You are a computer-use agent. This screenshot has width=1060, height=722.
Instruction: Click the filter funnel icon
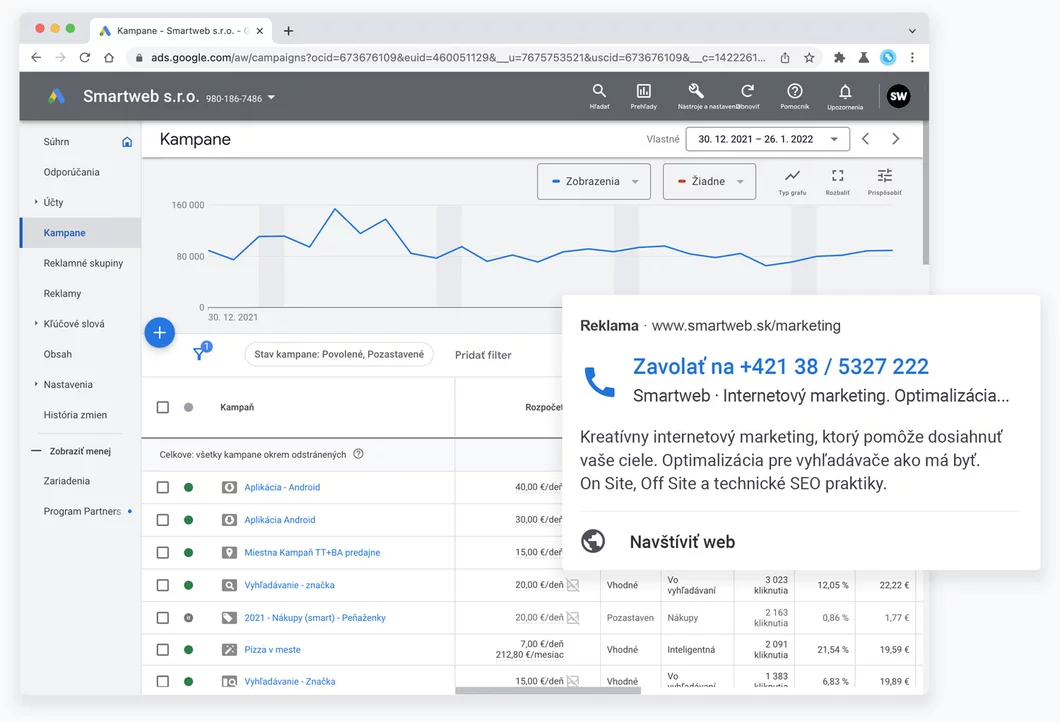(199, 354)
